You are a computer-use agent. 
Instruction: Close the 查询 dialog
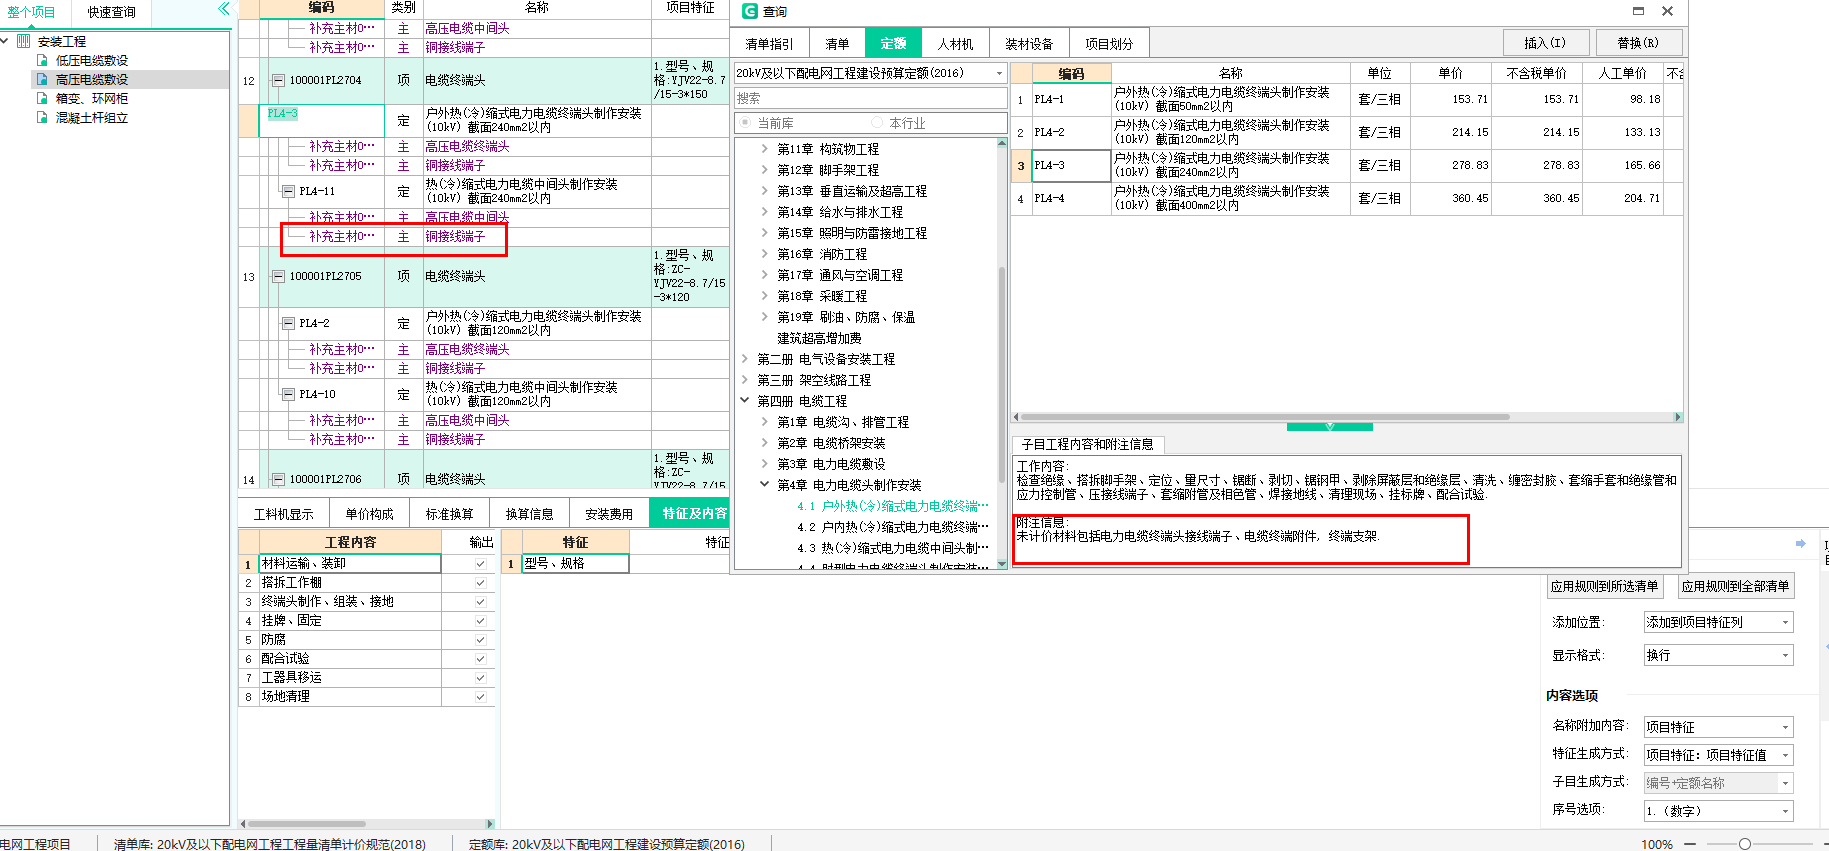(x=1667, y=11)
